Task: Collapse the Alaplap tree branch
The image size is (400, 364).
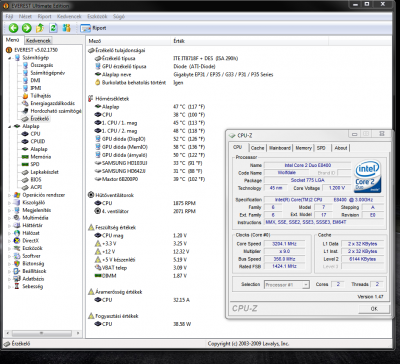Action: [10, 126]
